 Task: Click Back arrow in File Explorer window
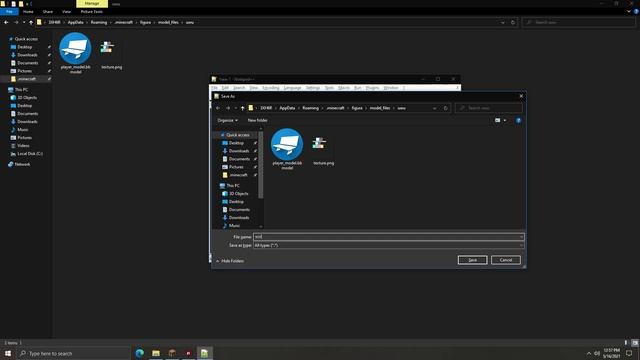point(6,22)
